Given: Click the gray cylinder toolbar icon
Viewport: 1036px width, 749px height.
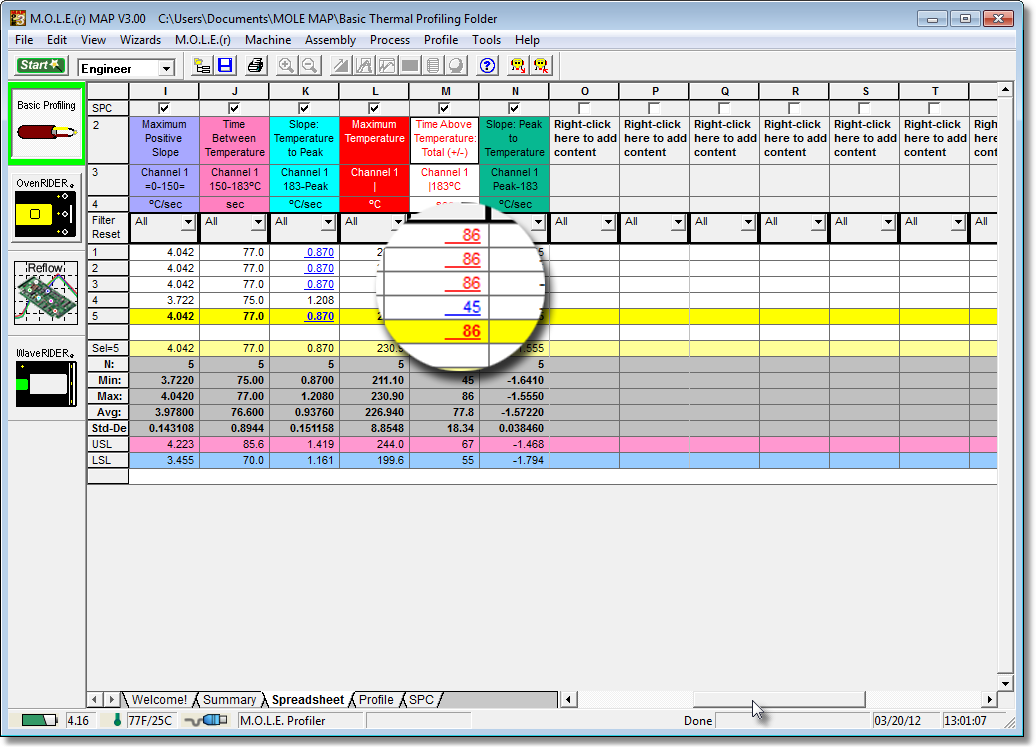Looking at the screenshot, I should tap(433, 65).
